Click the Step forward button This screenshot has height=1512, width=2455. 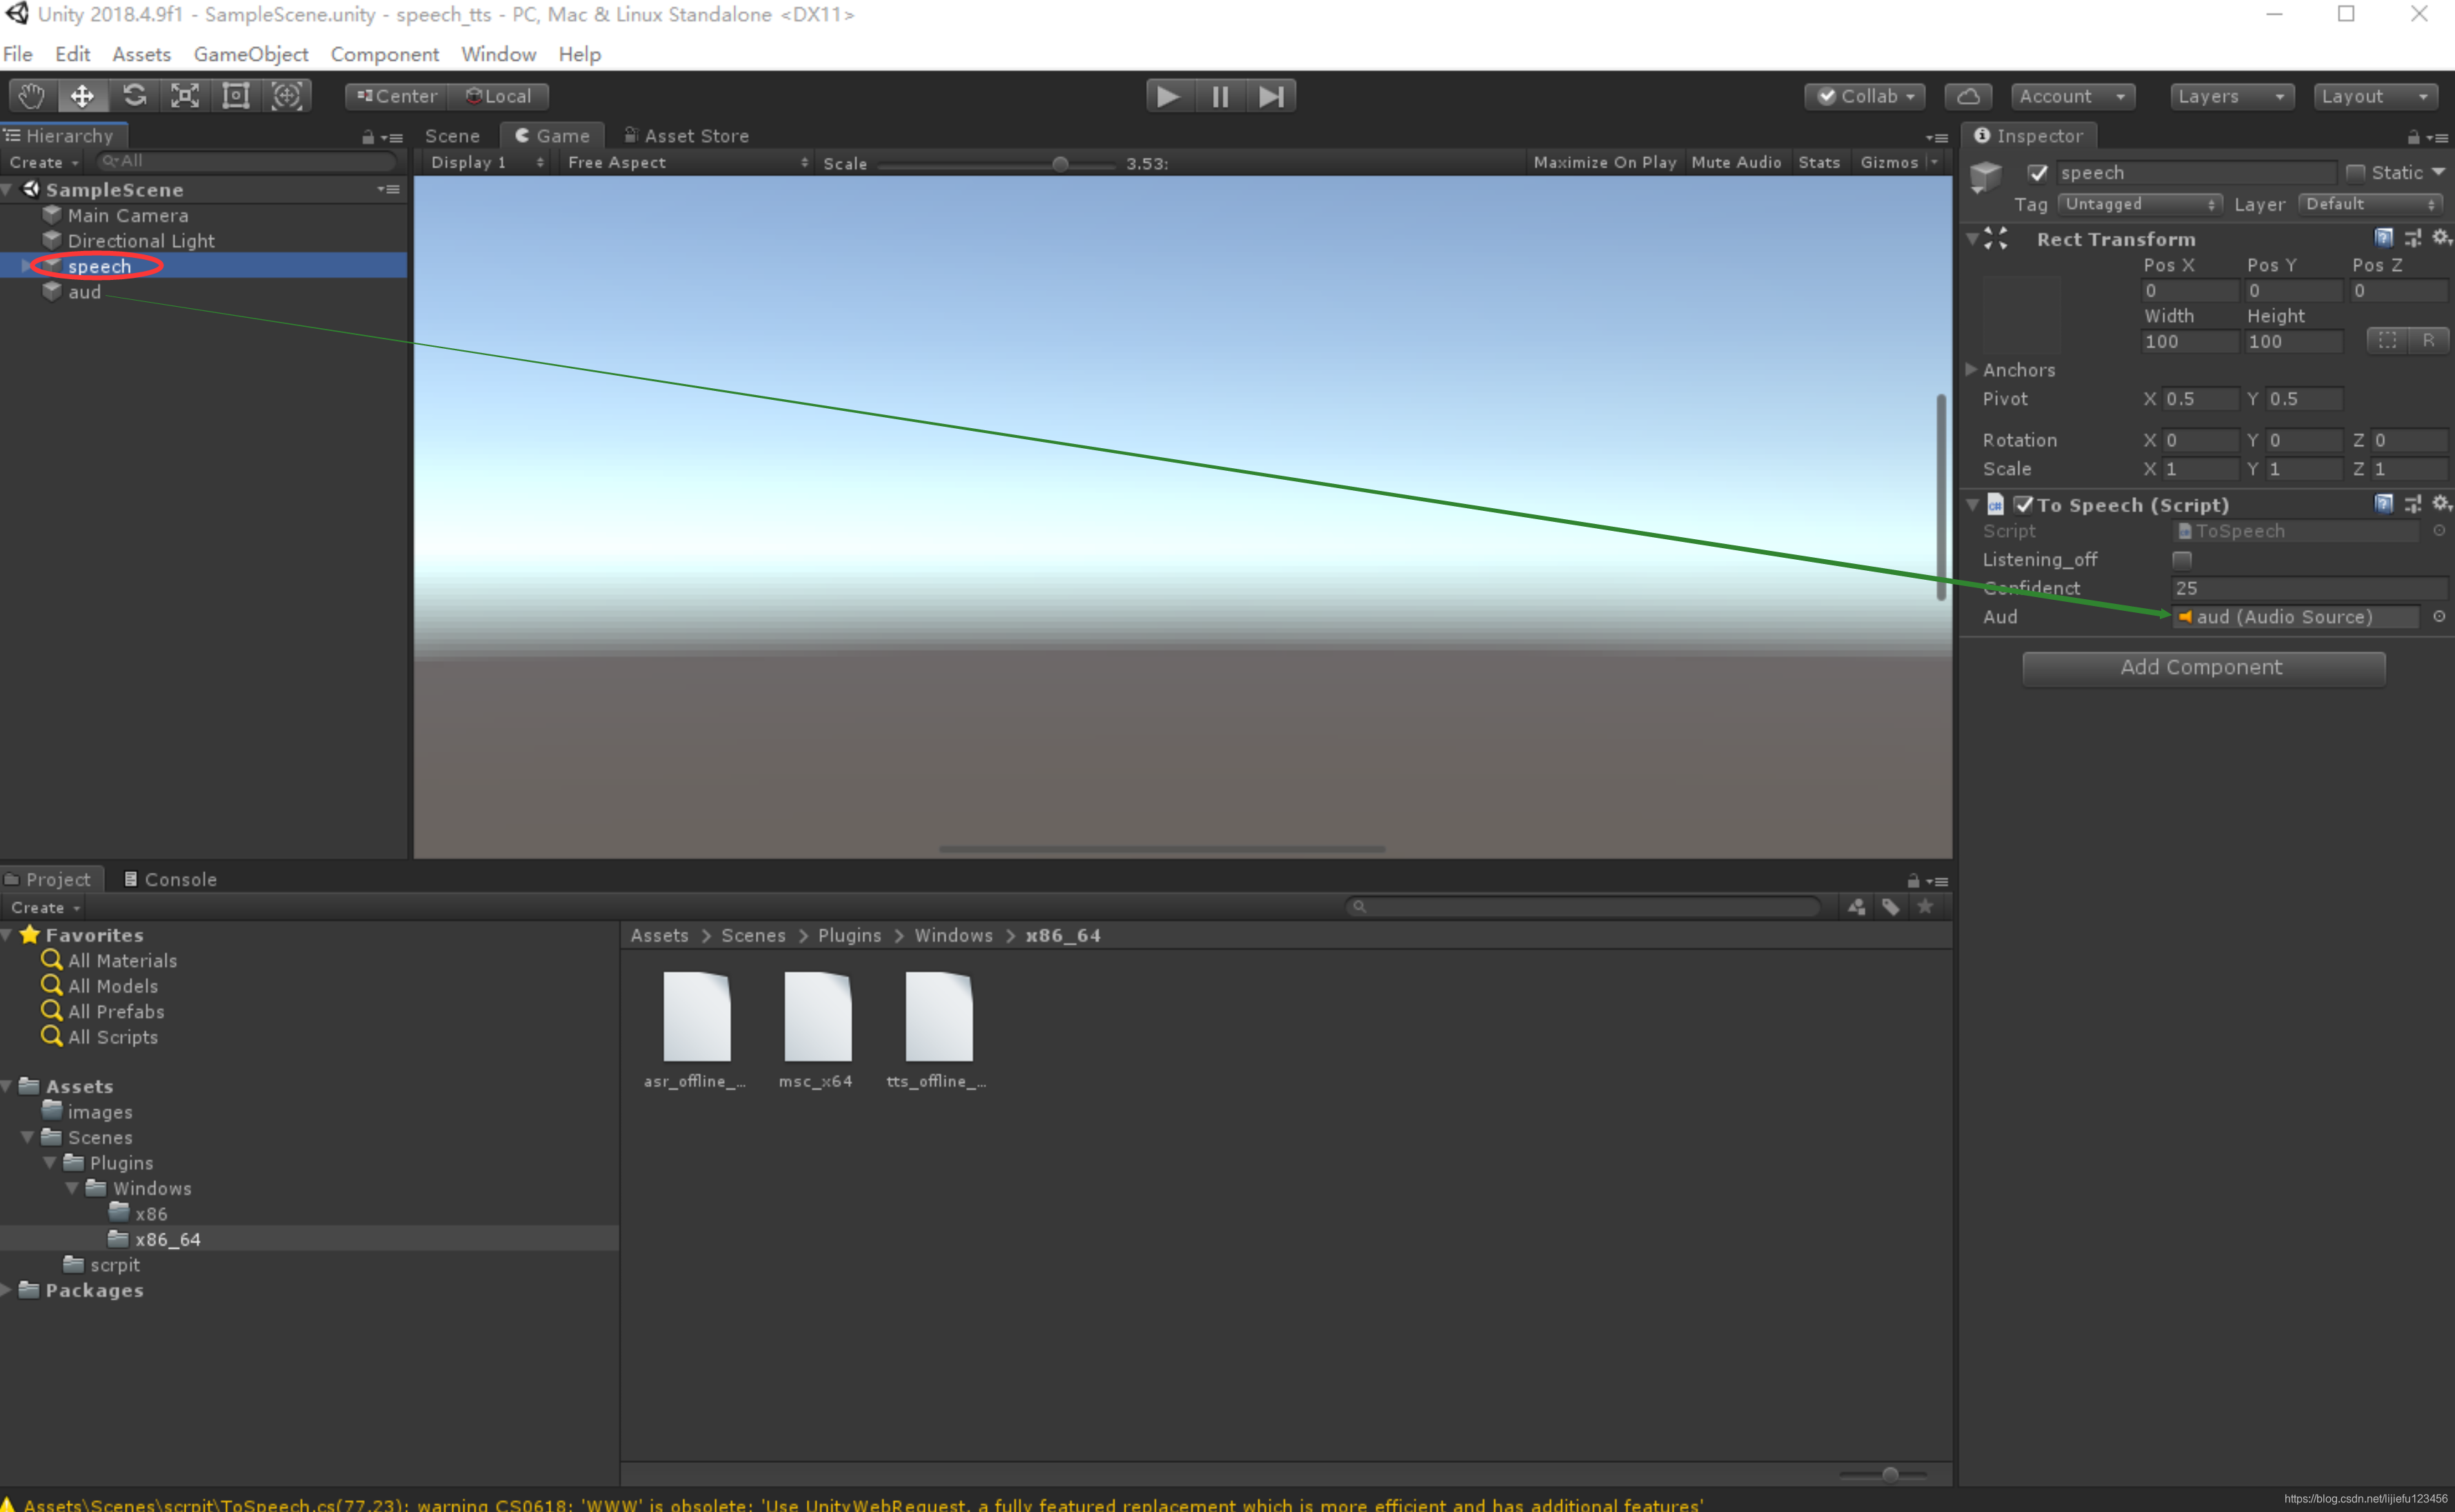coord(1271,96)
